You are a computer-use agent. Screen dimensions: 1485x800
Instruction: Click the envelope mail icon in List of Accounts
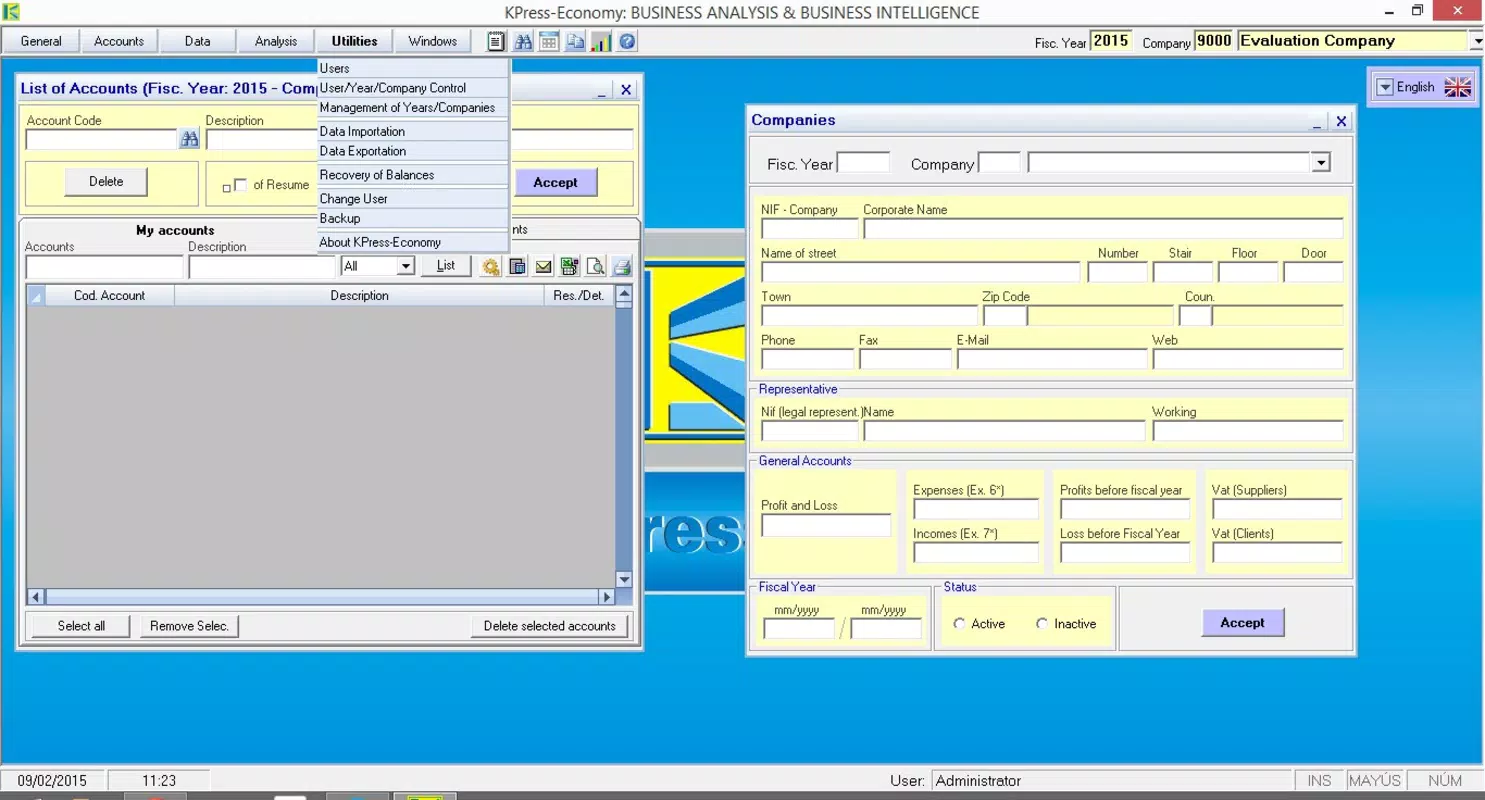tap(543, 267)
